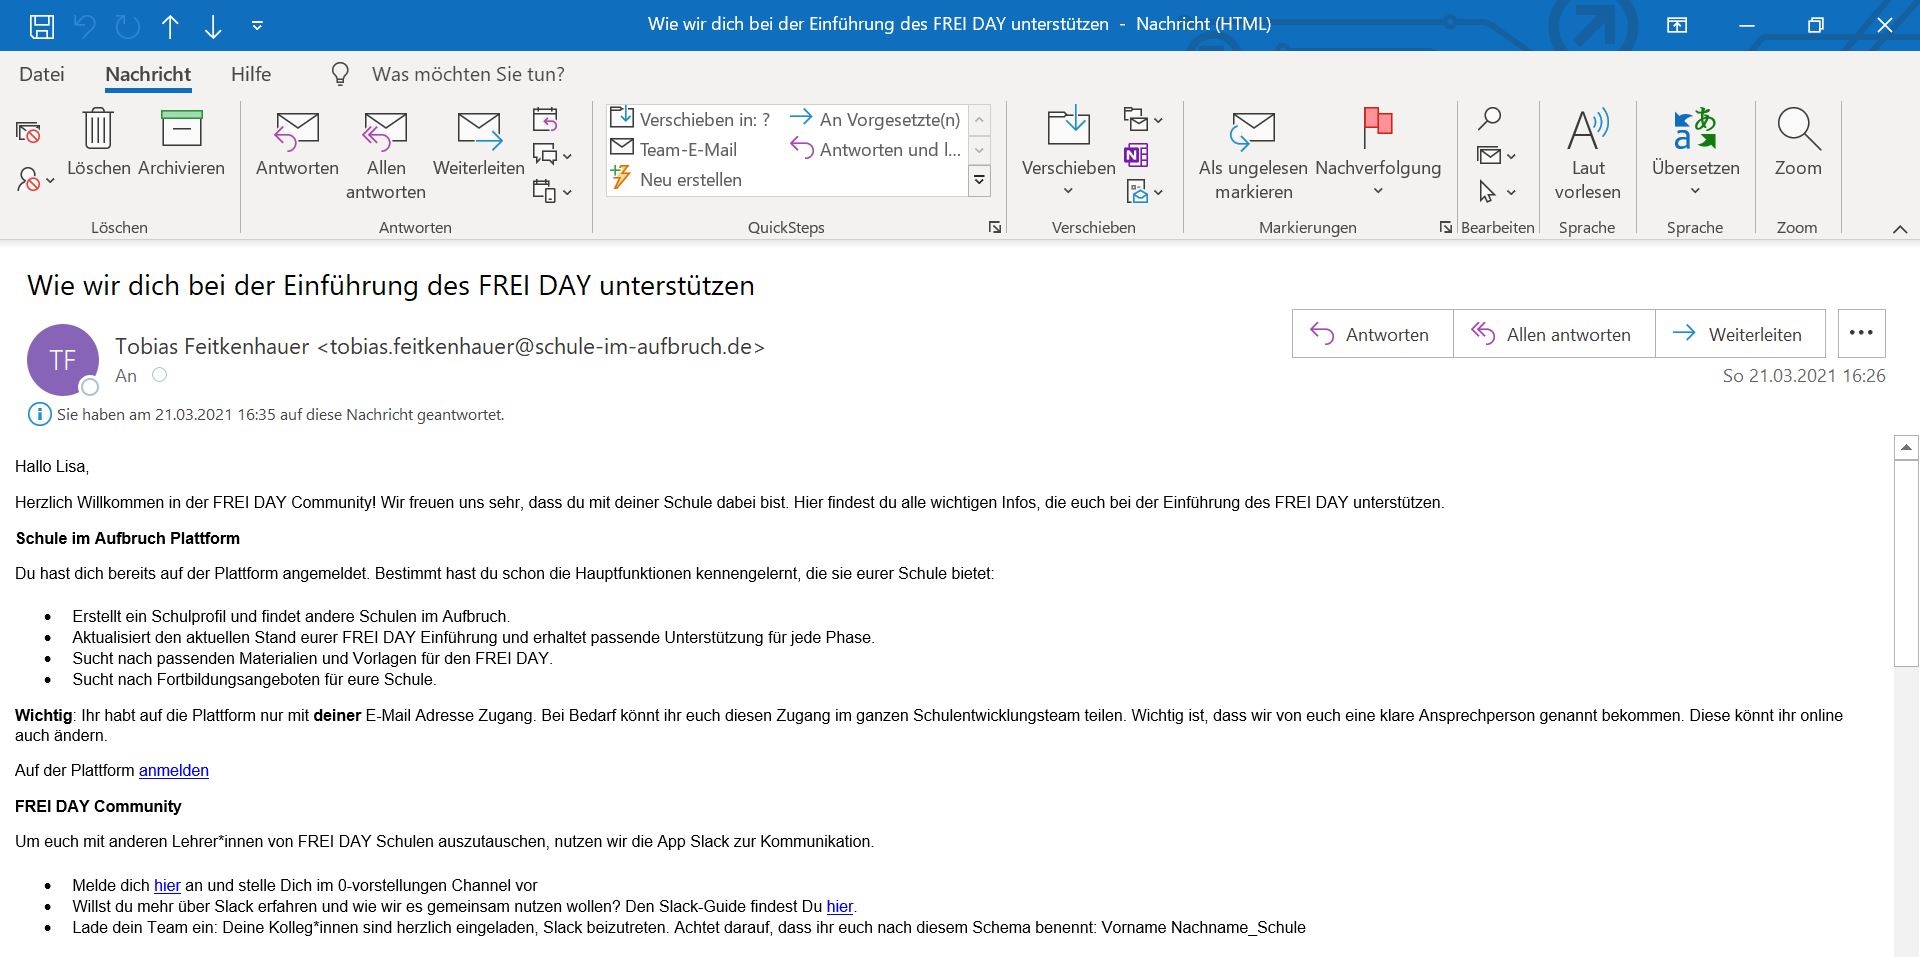Open the Rules dropdown in Verschieben group

point(1143,120)
